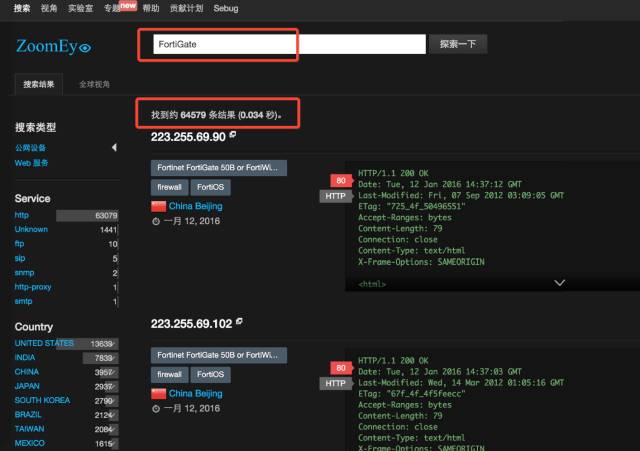Open result IP 223.255.69.90
Viewport: 640px width, 451px height.
(188, 137)
